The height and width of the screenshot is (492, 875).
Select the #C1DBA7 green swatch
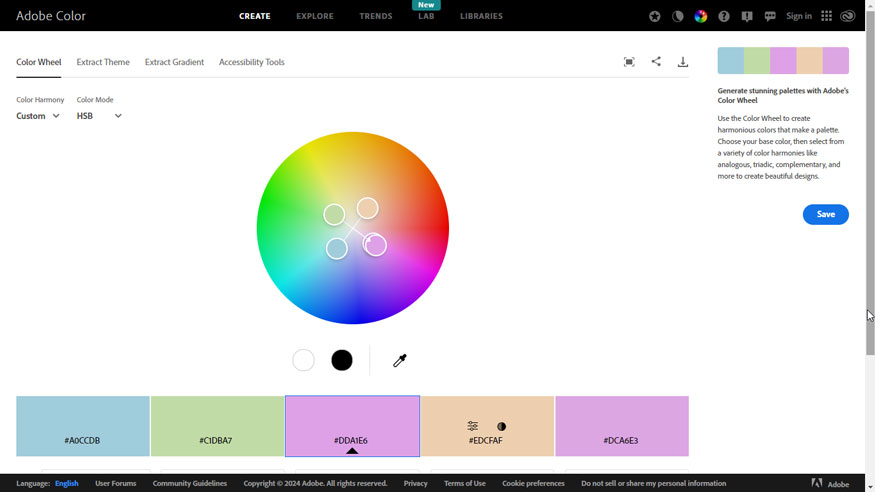(x=217, y=426)
